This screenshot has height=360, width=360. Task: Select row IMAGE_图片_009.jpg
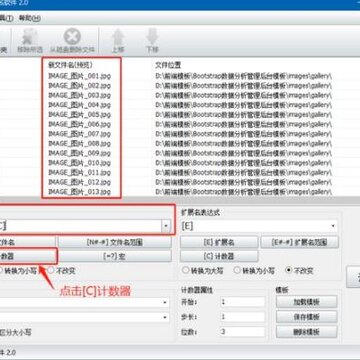click(79, 153)
